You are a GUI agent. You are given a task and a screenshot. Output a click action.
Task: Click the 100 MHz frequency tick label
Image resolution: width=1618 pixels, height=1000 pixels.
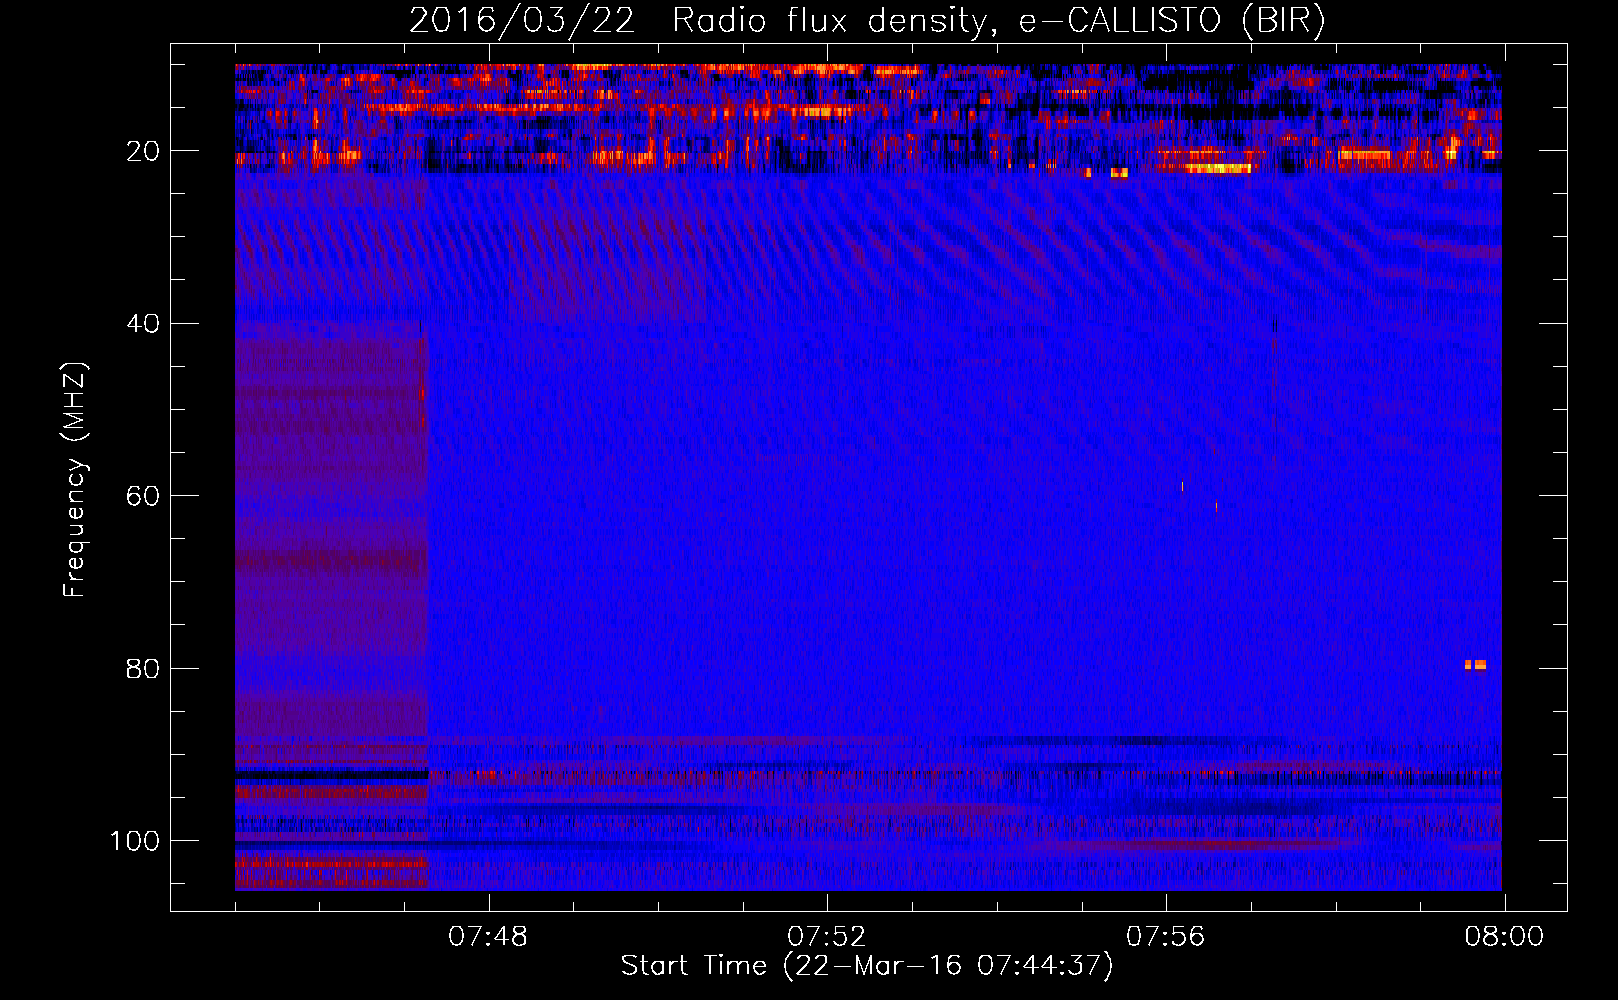pyautogui.click(x=135, y=841)
